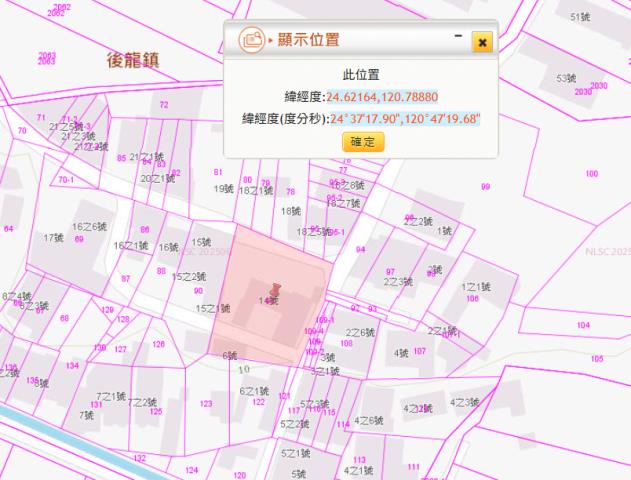This screenshot has width=631, height=480.
Task: Click the red pushpin marker on map
Action: 275,290
